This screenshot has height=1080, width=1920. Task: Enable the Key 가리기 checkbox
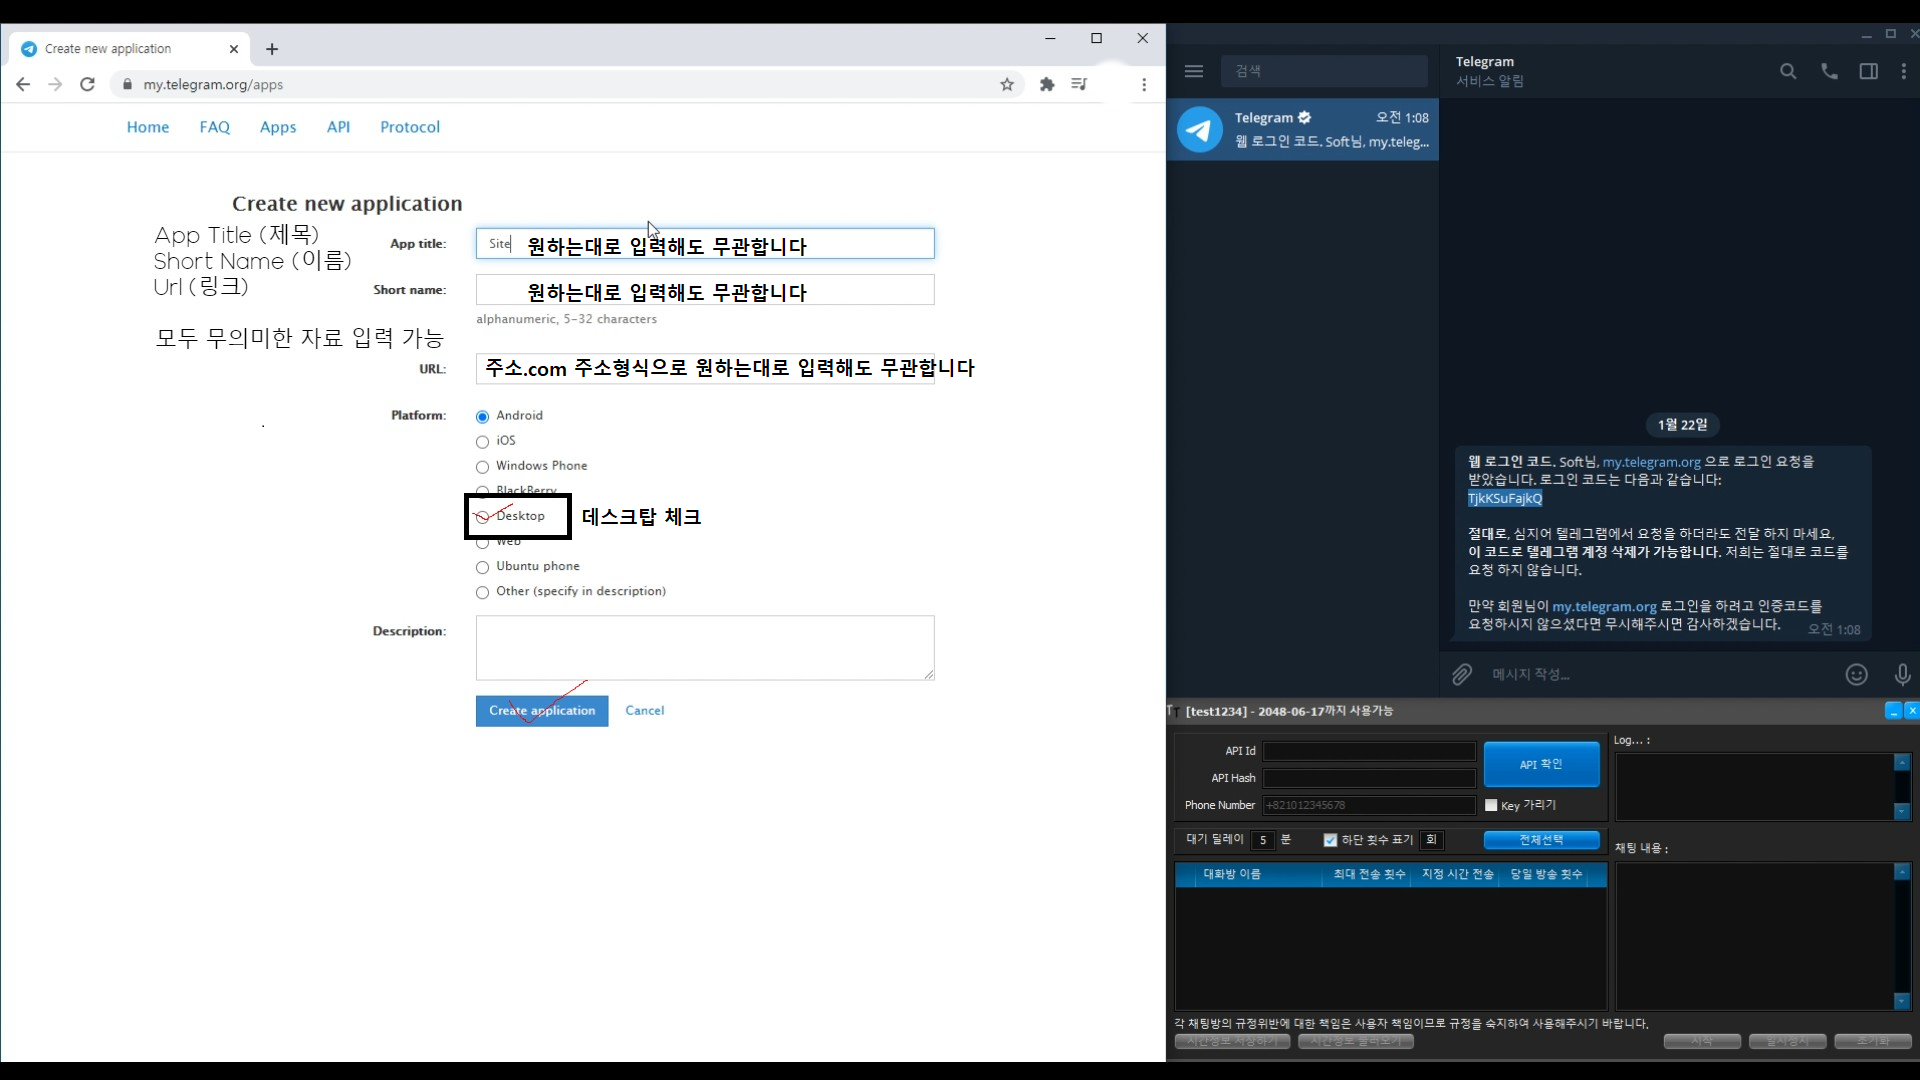coord(1491,805)
